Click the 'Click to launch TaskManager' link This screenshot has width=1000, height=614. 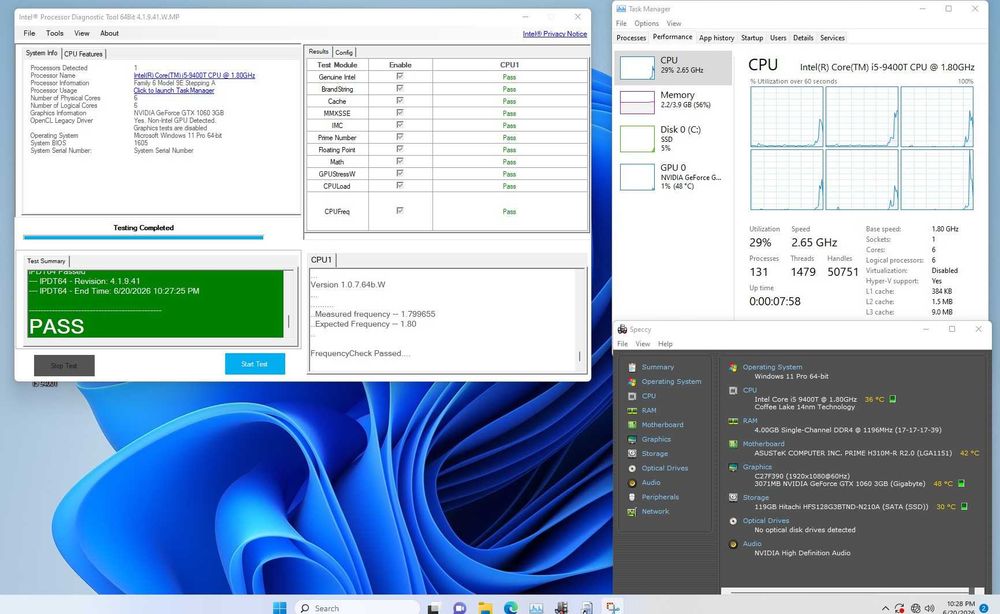click(x=173, y=91)
